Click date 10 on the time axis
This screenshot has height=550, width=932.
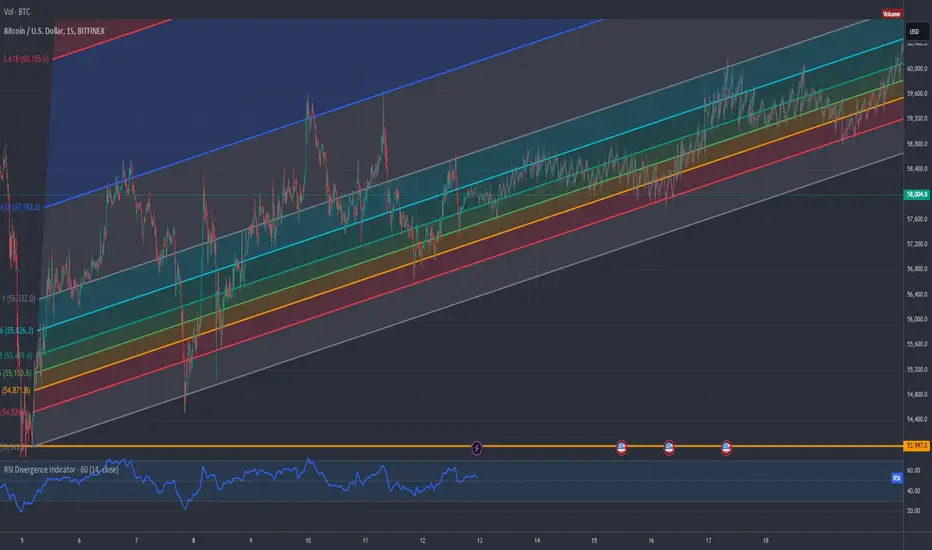pyautogui.click(x=308, y=540)
